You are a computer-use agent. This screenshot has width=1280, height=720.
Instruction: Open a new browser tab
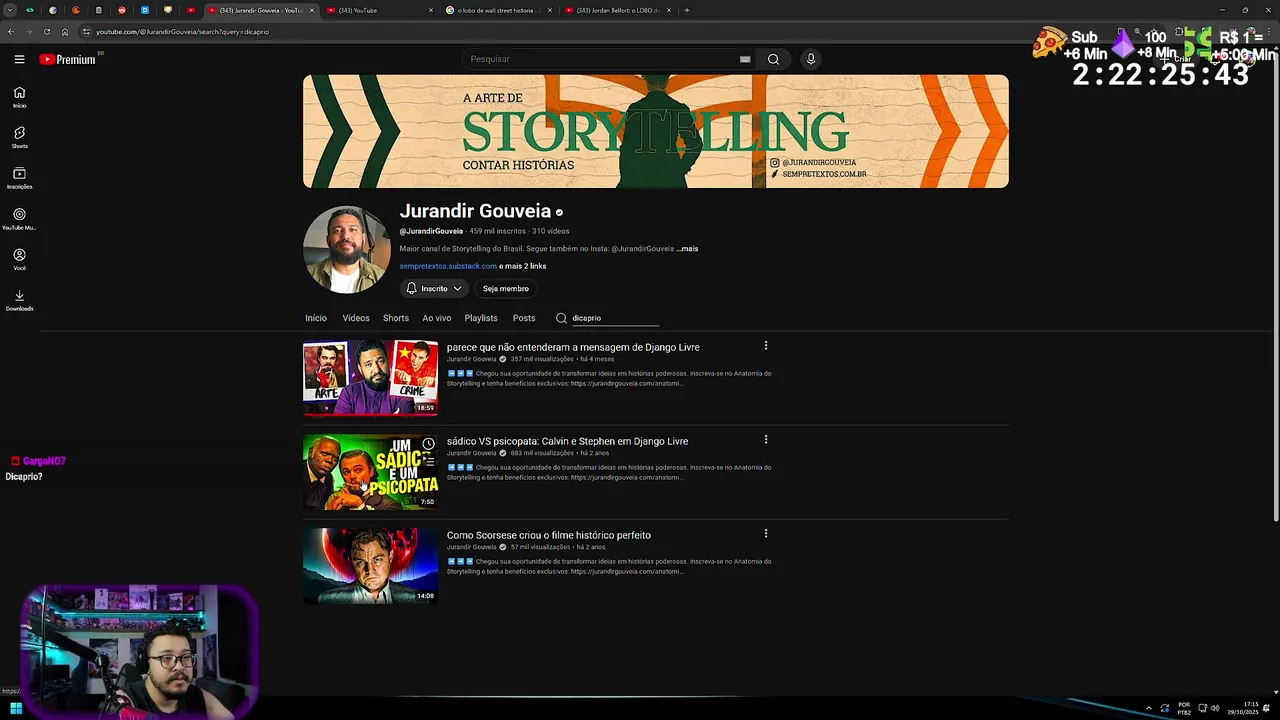tap(687, 10)
